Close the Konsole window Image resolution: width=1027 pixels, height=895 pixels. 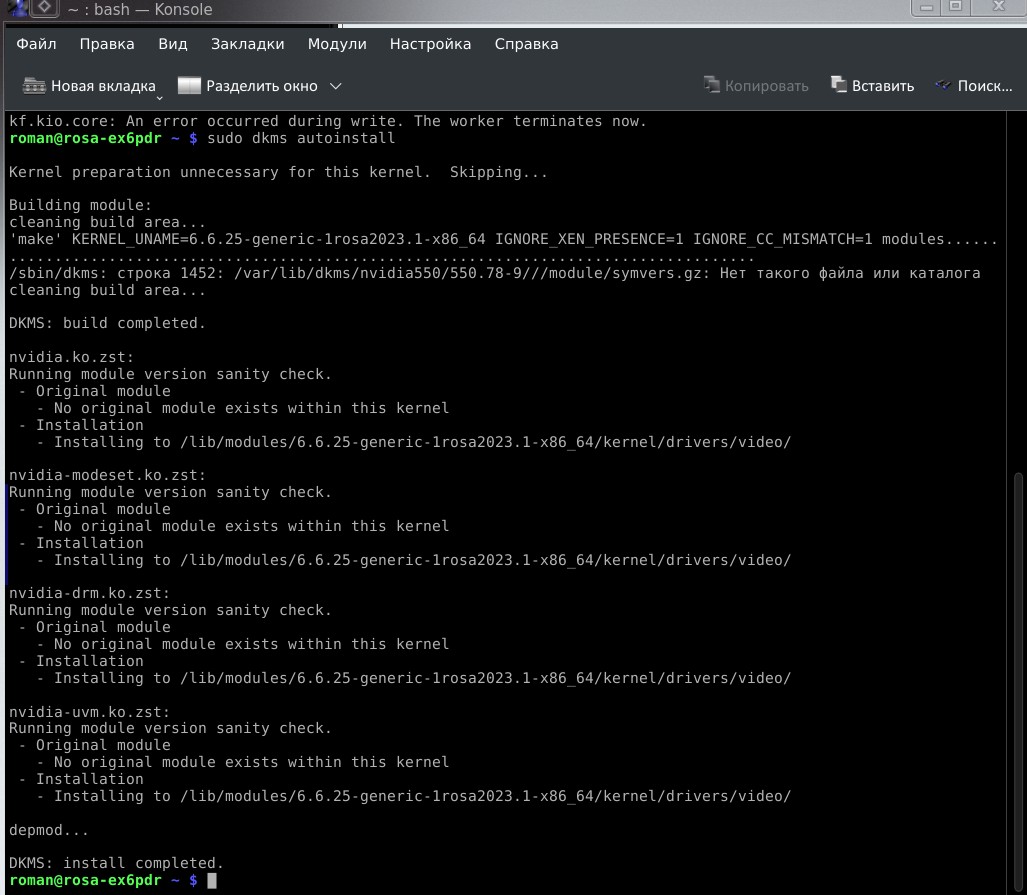tap(999, 7)
